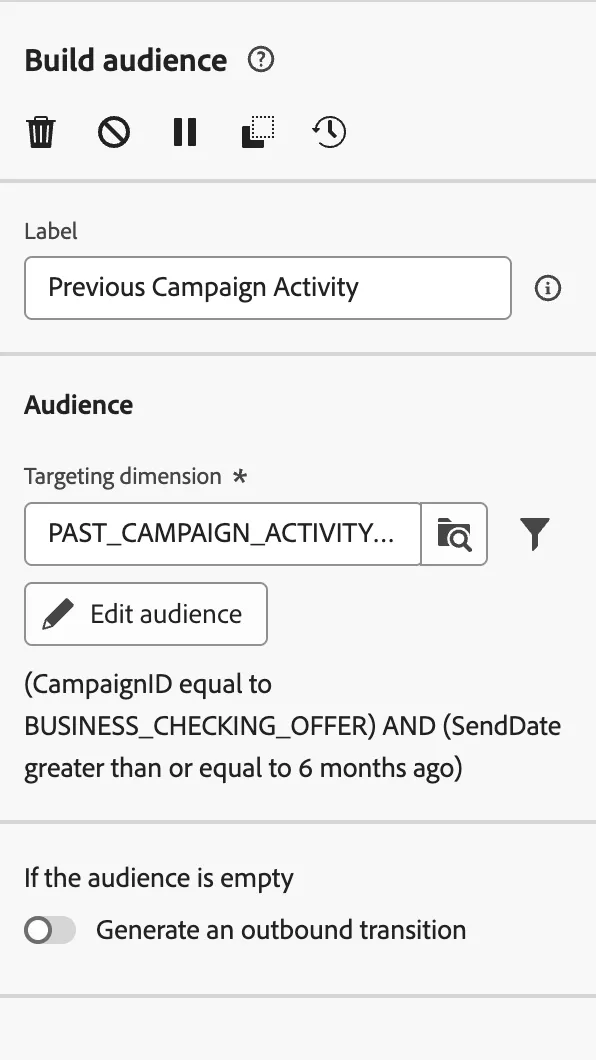Open execution history clock icon
Image resolution: width=596 pixels, height=1060 pixels.
click(329, 132)
